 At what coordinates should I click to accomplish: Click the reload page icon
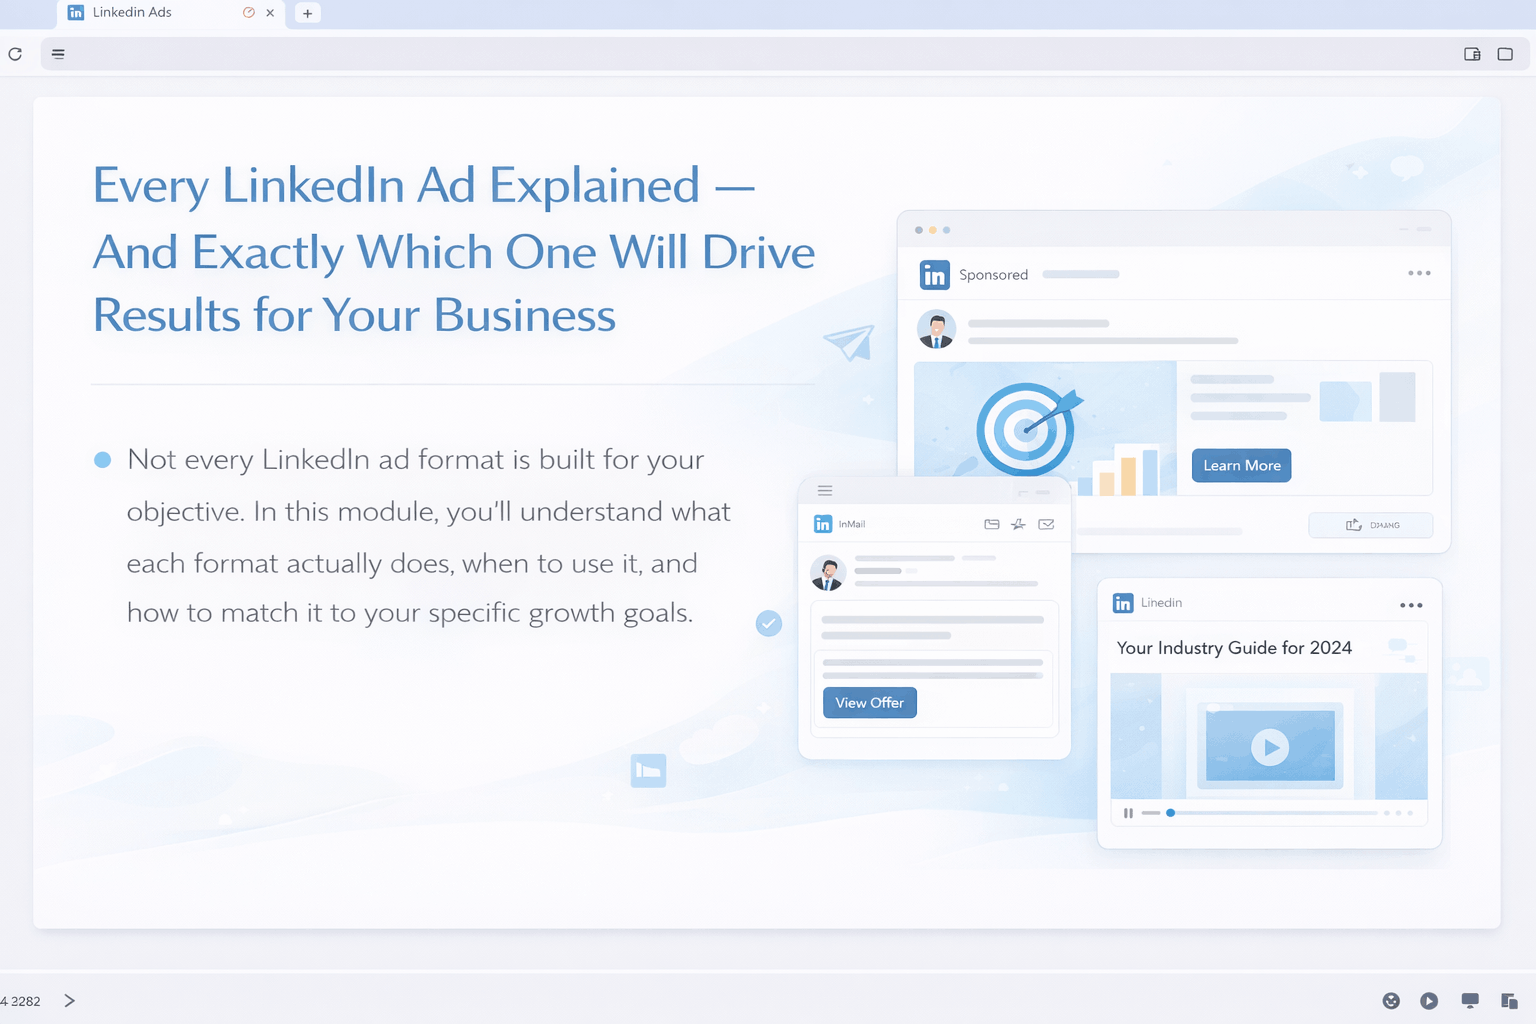pos(15,54)
